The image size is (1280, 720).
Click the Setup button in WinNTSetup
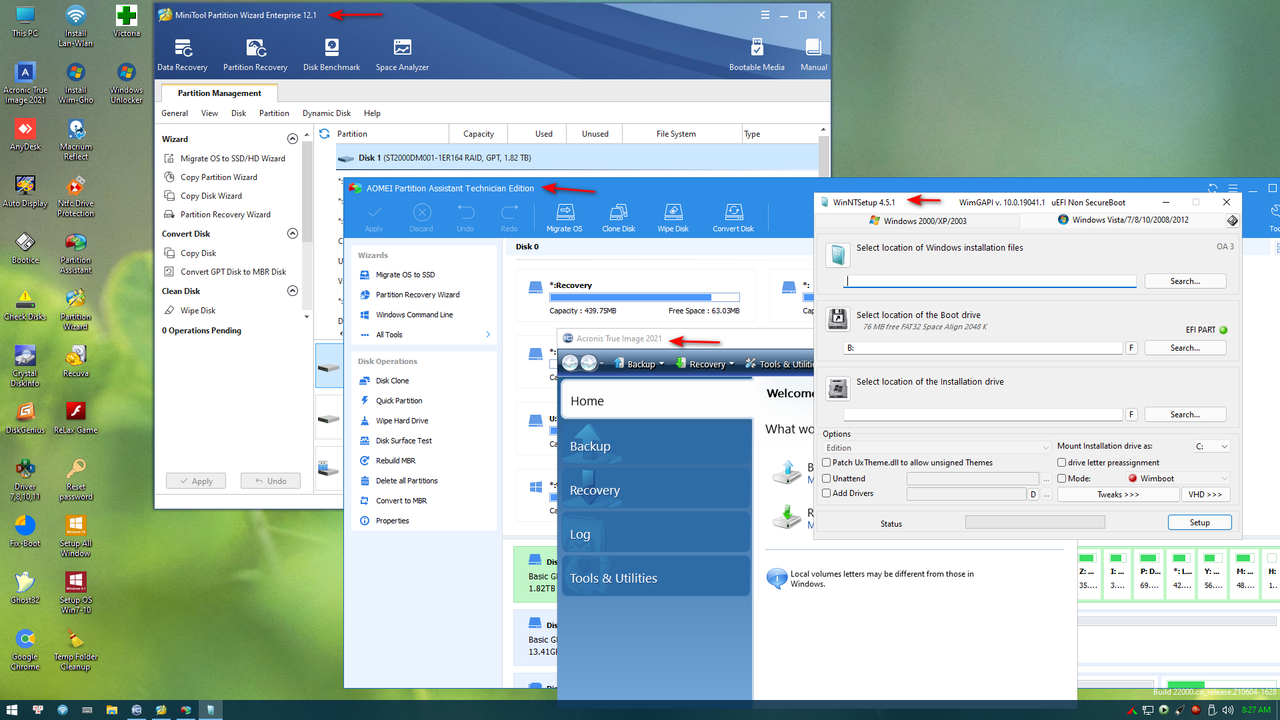point(1199,522)
